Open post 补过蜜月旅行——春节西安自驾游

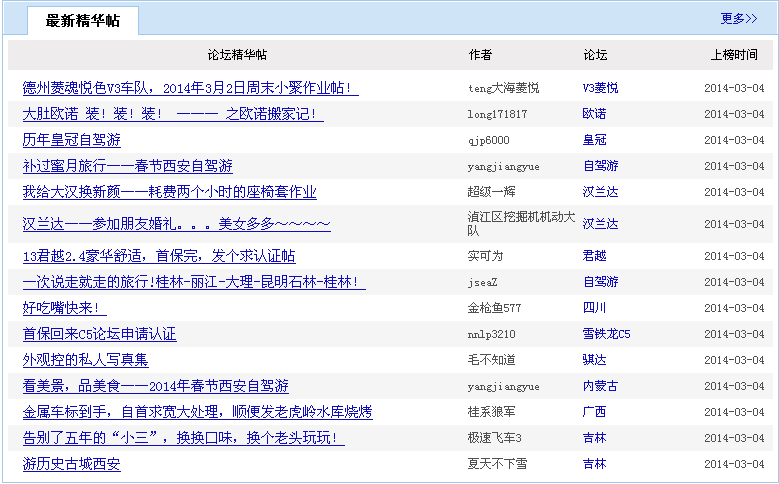click(x=128, y=165)
